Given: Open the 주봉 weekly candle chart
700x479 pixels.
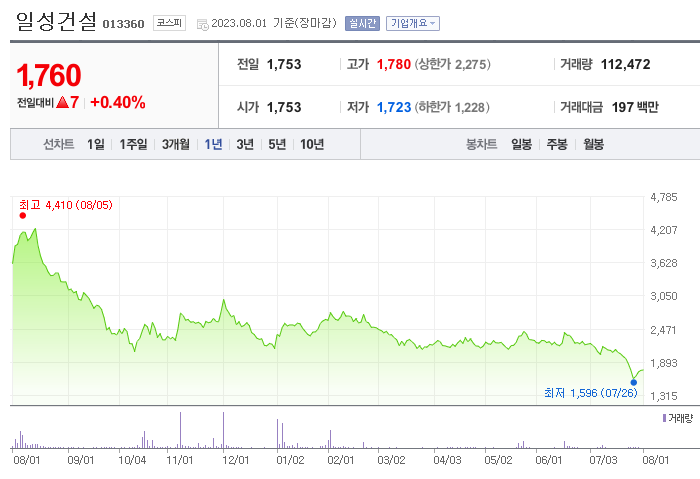Looking at the screenshot, I should [557, 144].
